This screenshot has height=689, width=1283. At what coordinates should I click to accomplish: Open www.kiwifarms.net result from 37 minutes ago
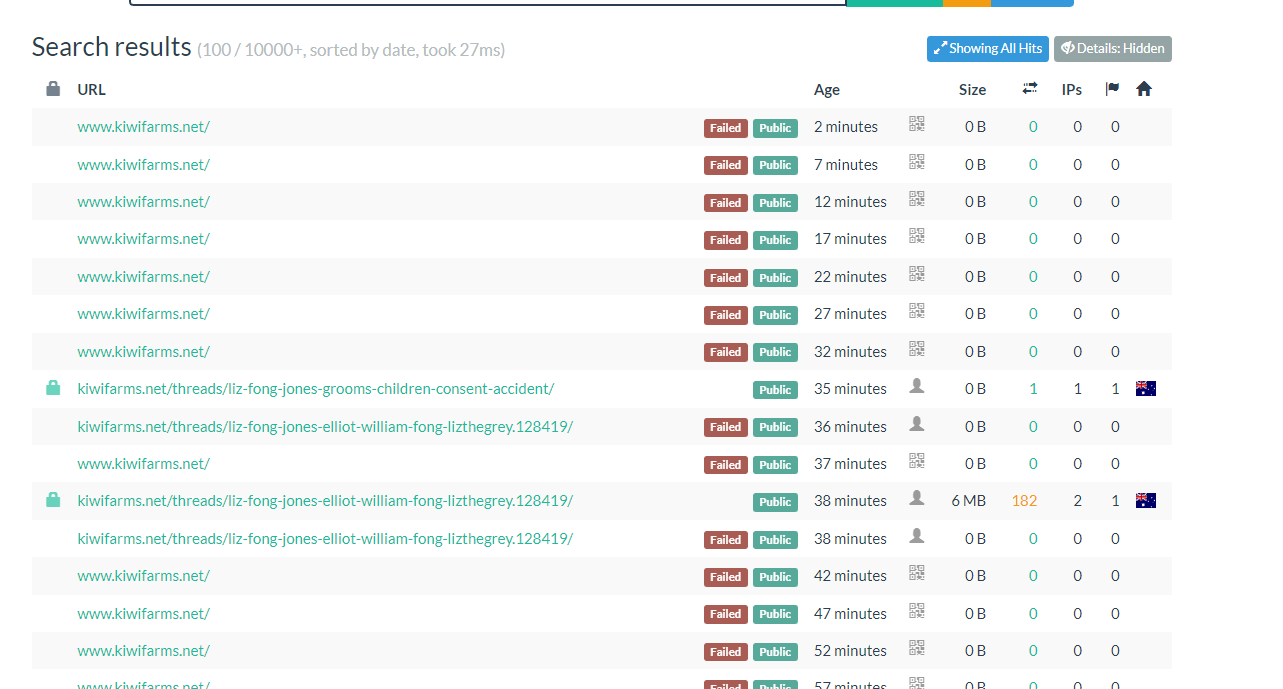point(143,464)
